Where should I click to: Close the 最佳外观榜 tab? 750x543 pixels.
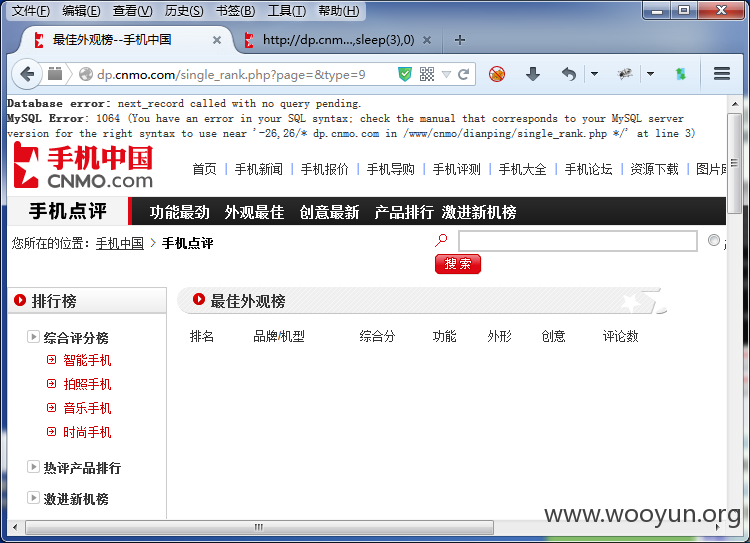(x=217, y=40)
